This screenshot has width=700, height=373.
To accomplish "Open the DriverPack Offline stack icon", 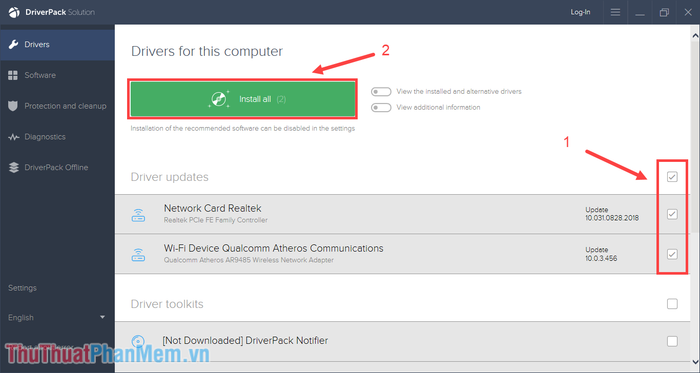I will coord(13,167).
